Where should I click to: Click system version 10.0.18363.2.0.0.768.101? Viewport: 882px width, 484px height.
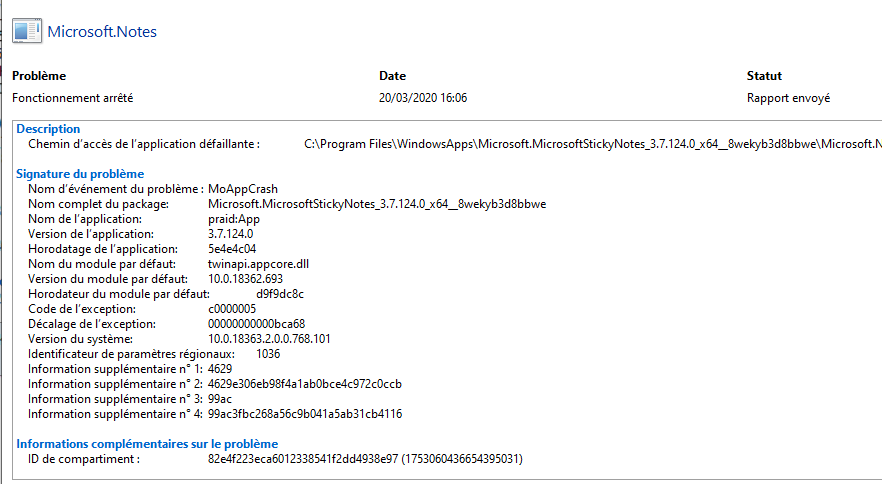[269, 339]
